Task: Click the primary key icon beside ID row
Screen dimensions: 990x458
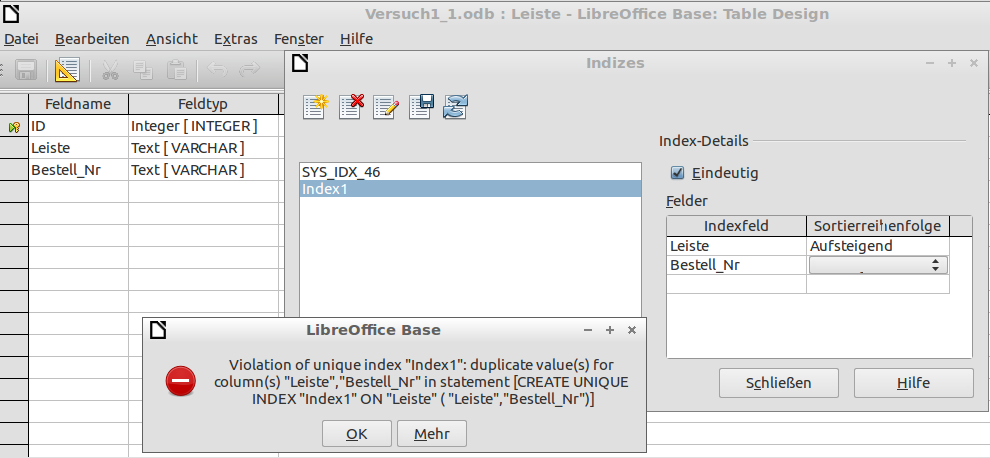Action: click(x=14, y=127)
